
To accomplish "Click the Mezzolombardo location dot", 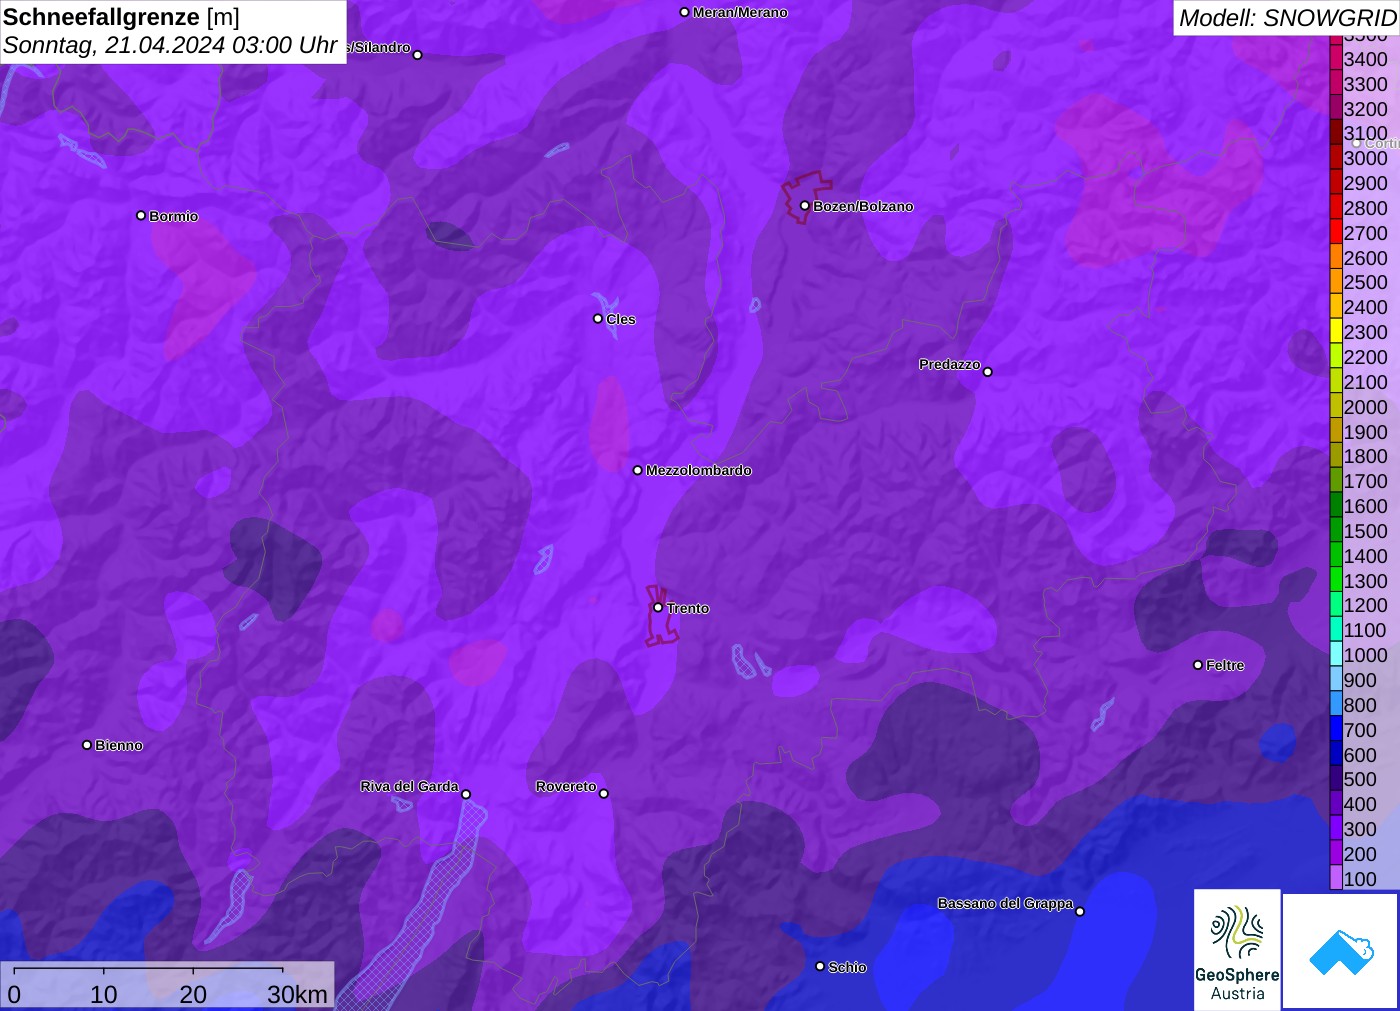I will [x=638, y=470].
